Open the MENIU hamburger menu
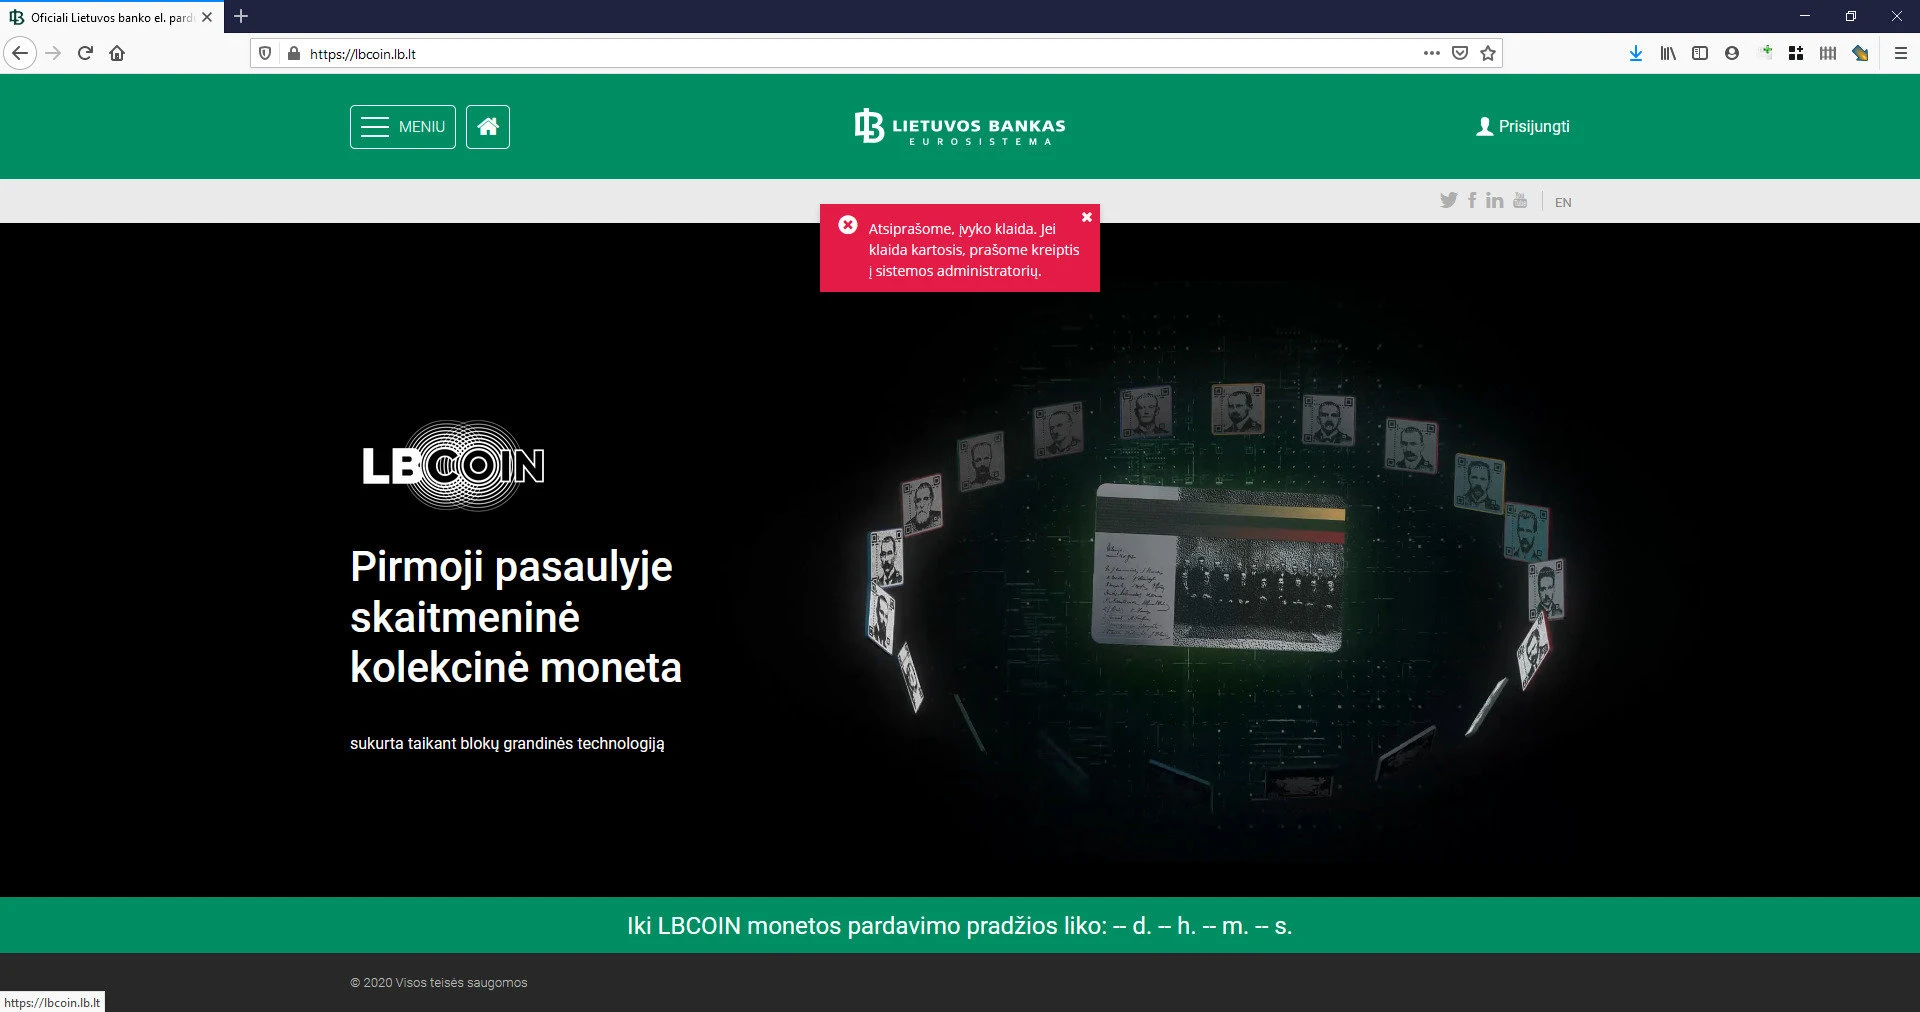Image resolution: width=1920 pixels, height=1012 pixels. tap(402, 127)
